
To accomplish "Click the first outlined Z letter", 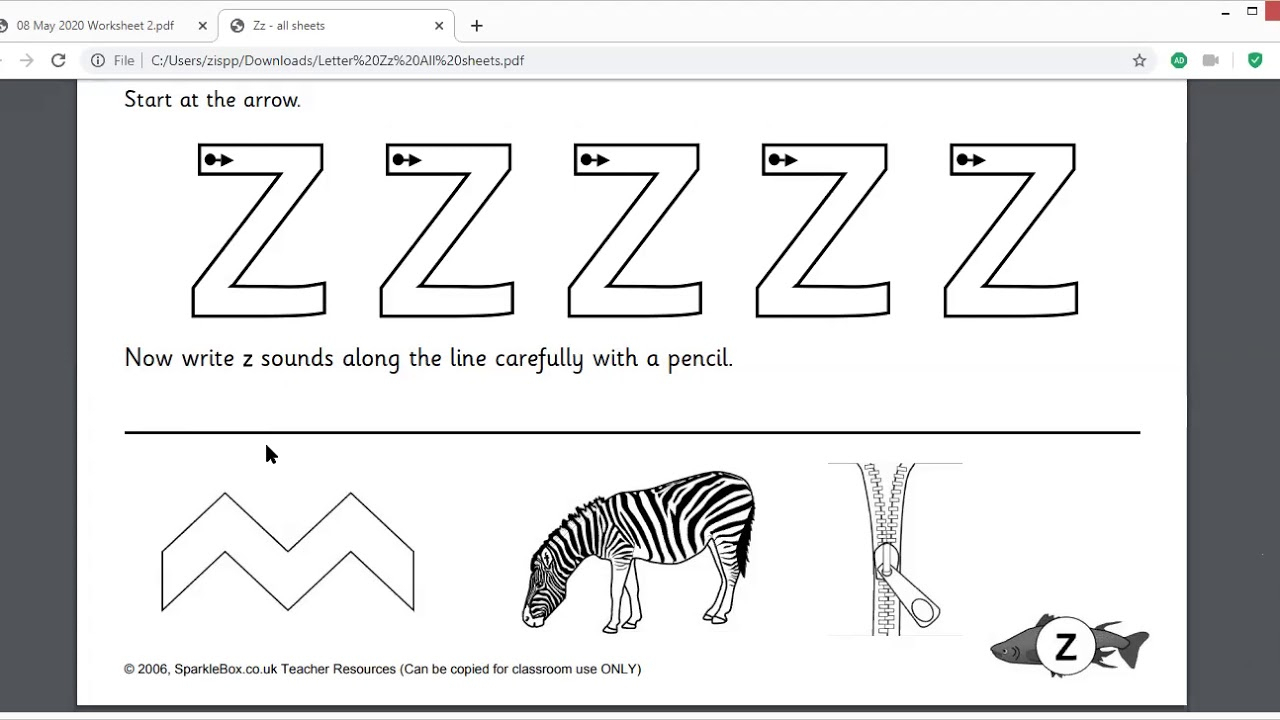I will (x=258, y=231).
